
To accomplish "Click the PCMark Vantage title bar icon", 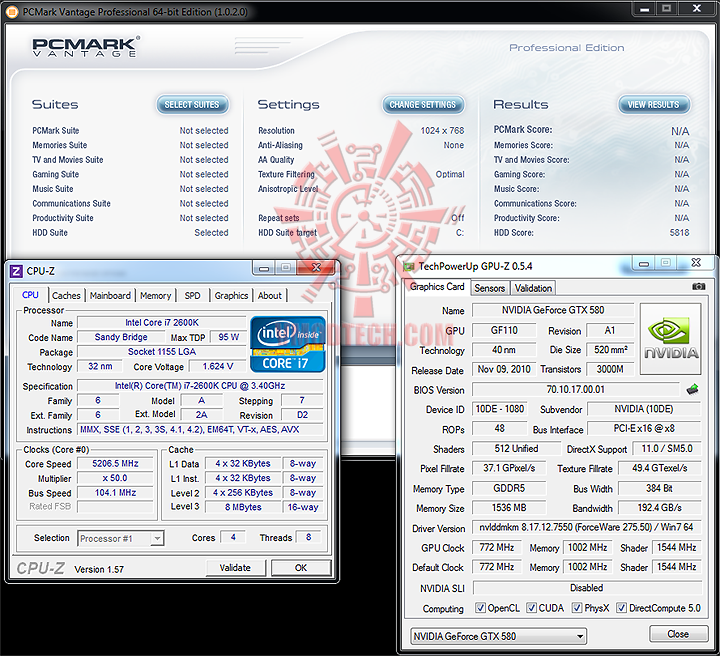I will (x=12, y=11).
